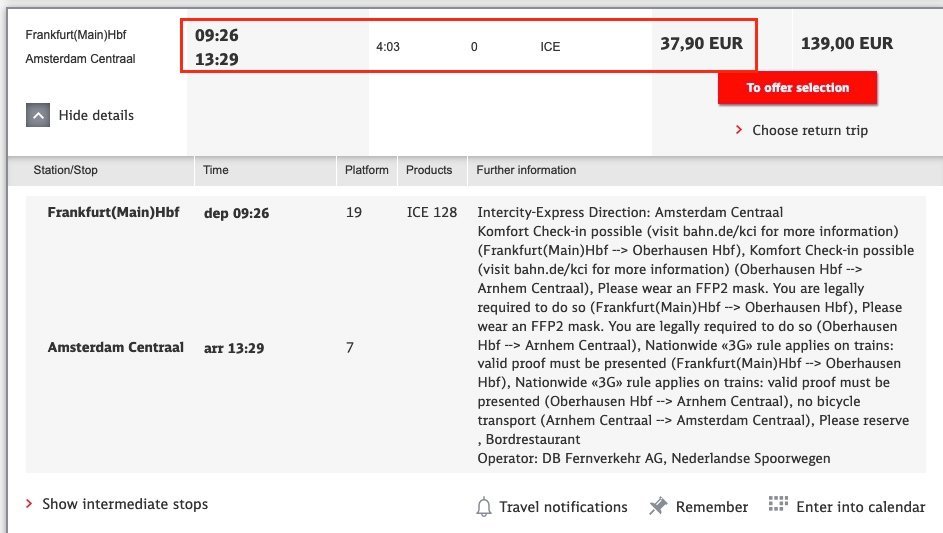943x533 pixels.
Task: Click the Travel notifications bell icon
Action: [484, 507]
